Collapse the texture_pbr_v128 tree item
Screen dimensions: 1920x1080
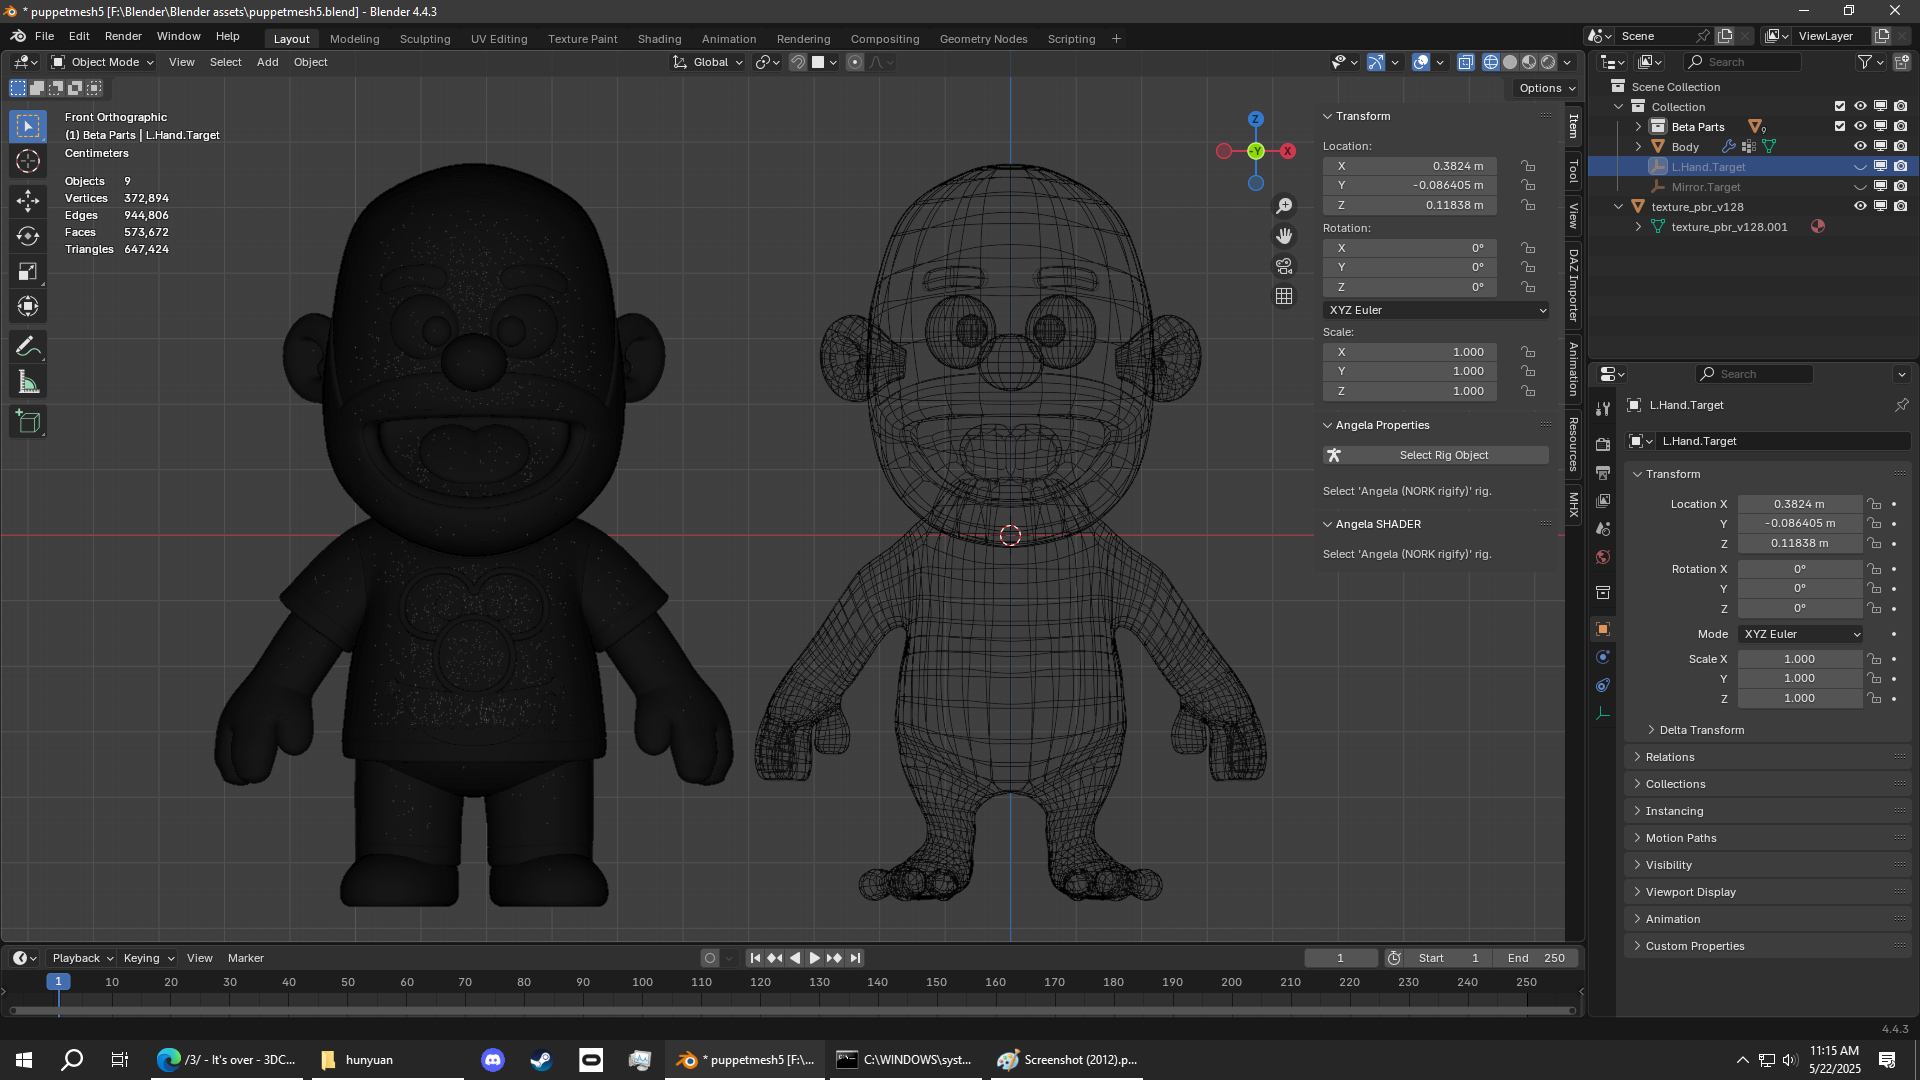coord(1619,206)
